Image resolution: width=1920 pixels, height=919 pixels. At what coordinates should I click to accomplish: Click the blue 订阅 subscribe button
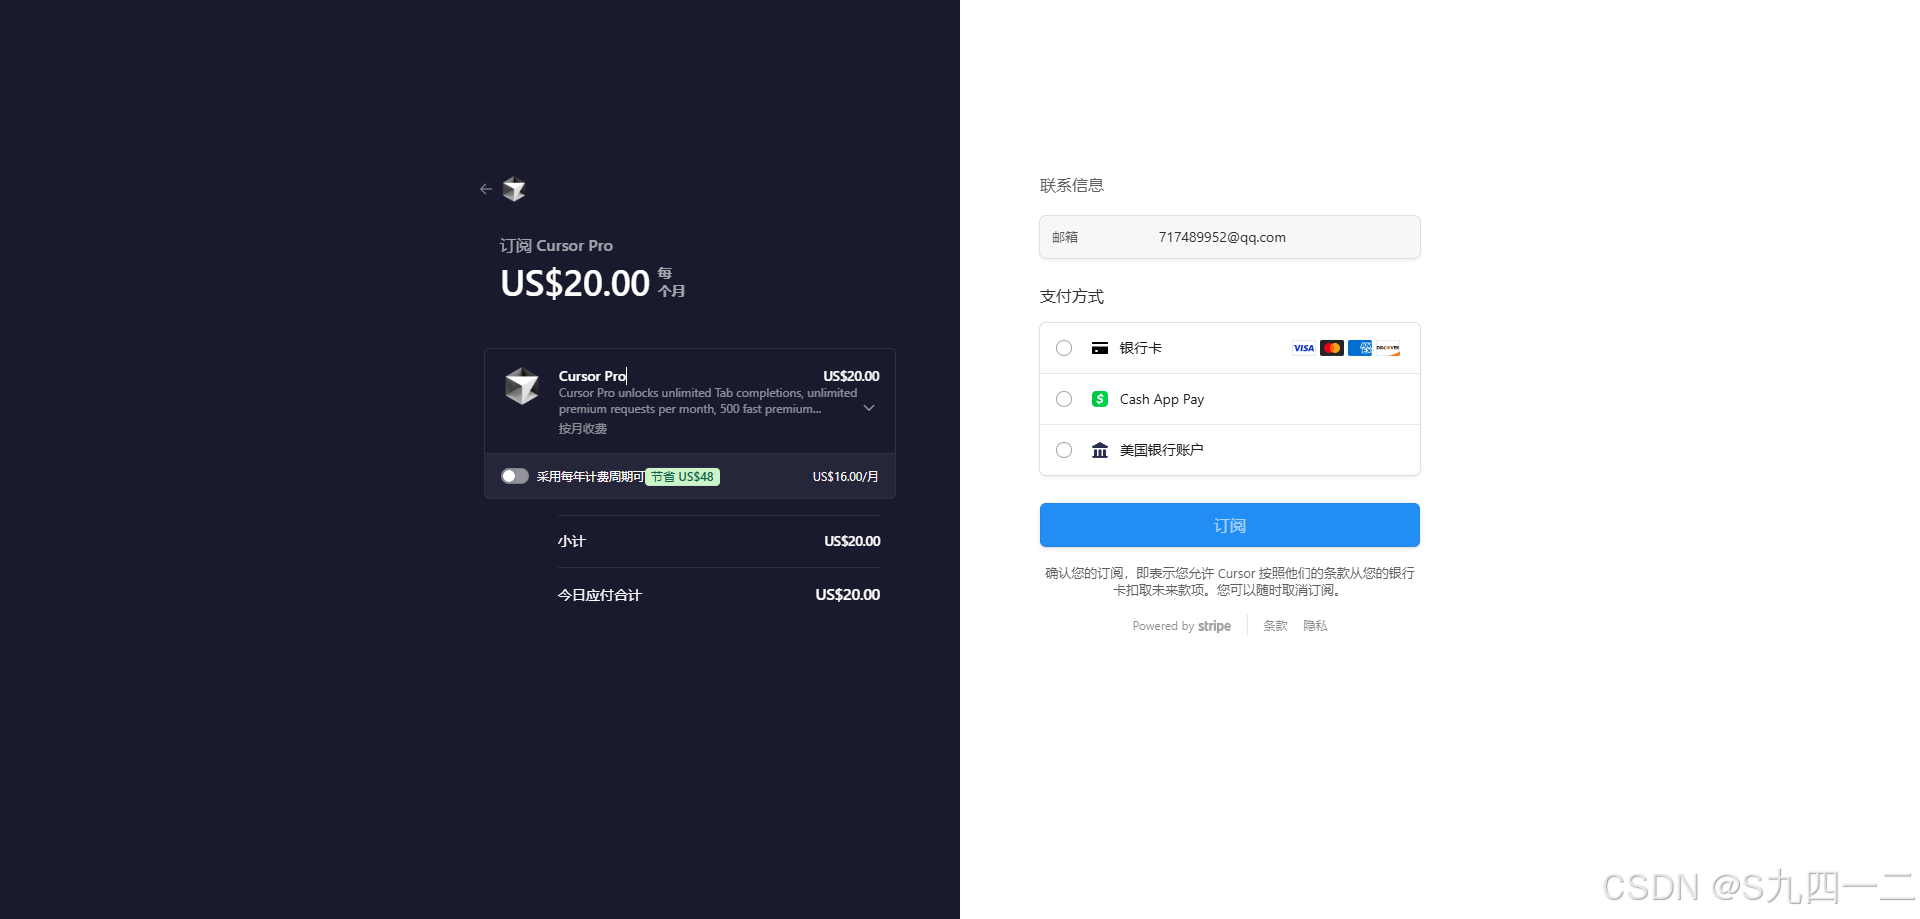(x=1230, y=525)
